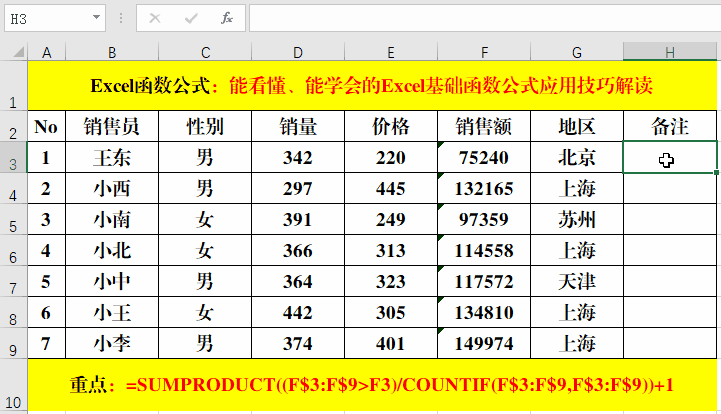Click the quantity cell '342'
This screenshot has width=721, height=414.
298,157
